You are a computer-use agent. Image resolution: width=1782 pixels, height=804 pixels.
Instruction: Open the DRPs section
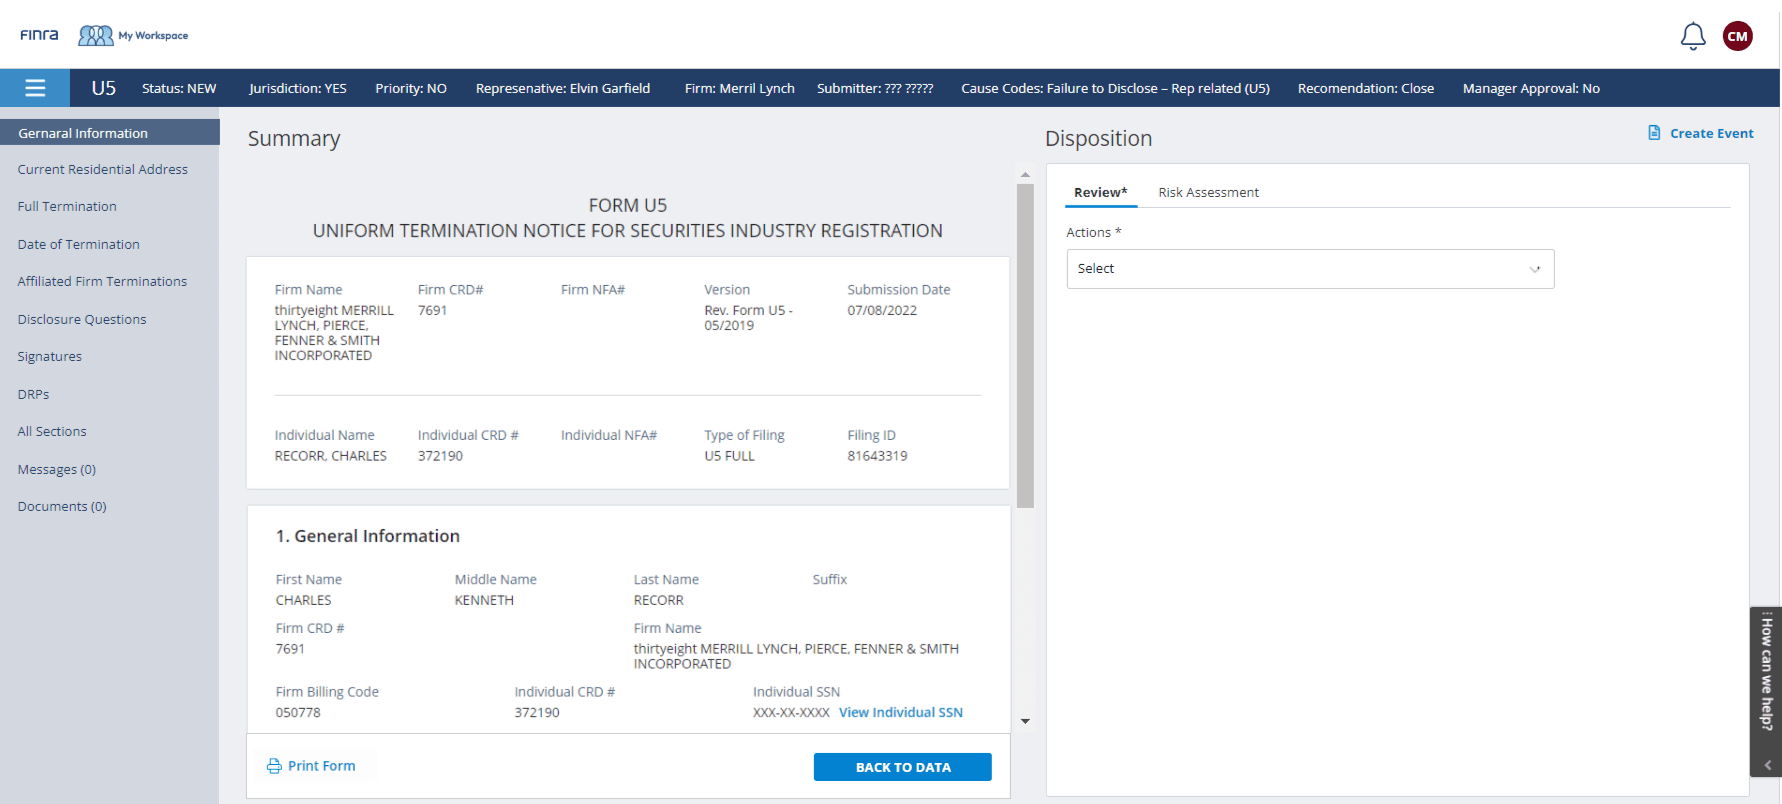coord(33,394)
